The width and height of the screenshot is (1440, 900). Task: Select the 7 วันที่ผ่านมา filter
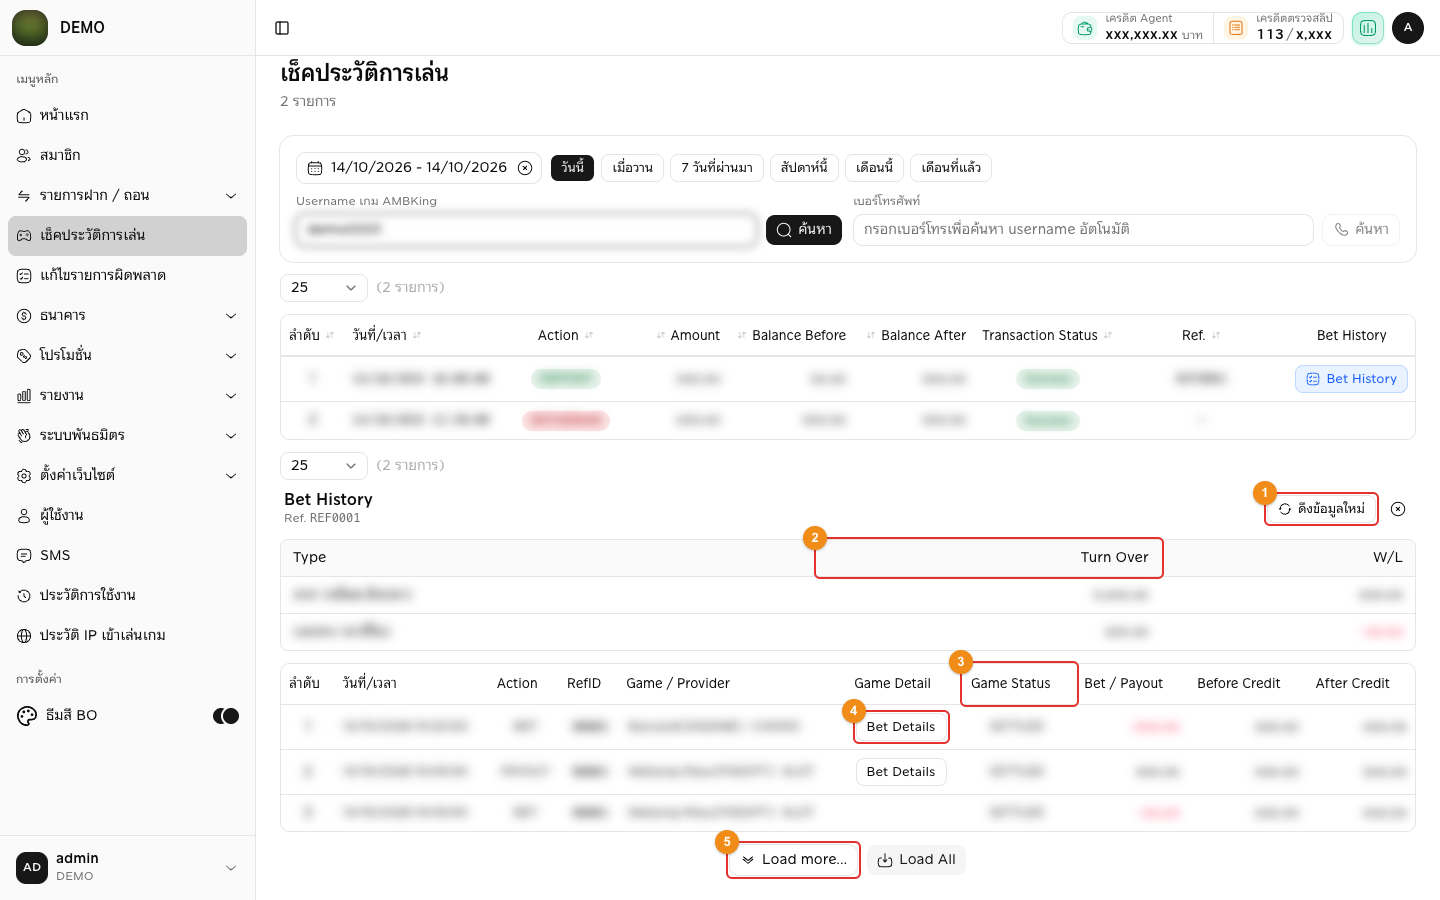coord(717,168)
